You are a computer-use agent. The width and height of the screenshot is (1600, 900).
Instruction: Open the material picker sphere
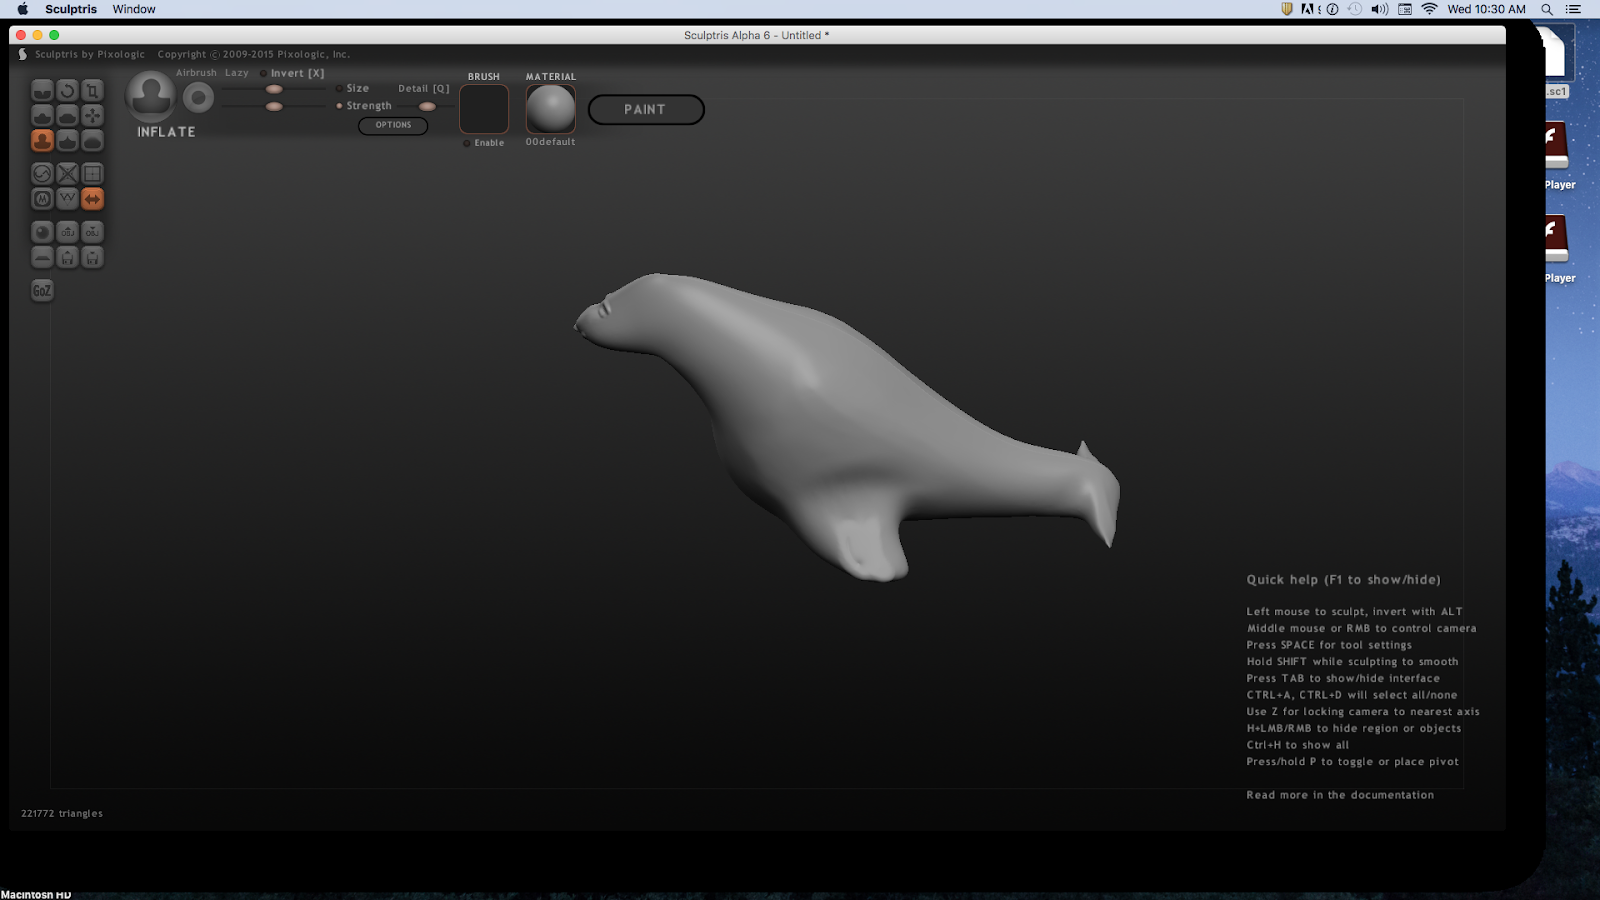coord(550,108)
